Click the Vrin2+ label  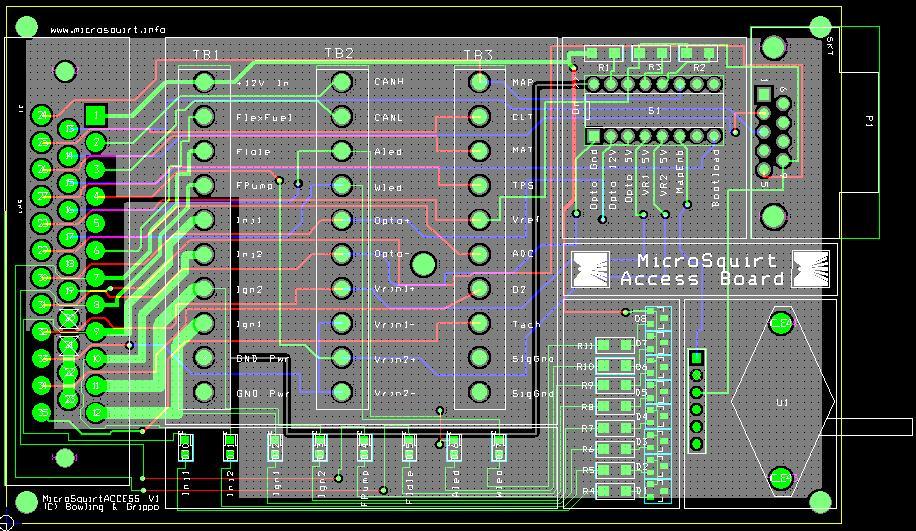point(395,359)
